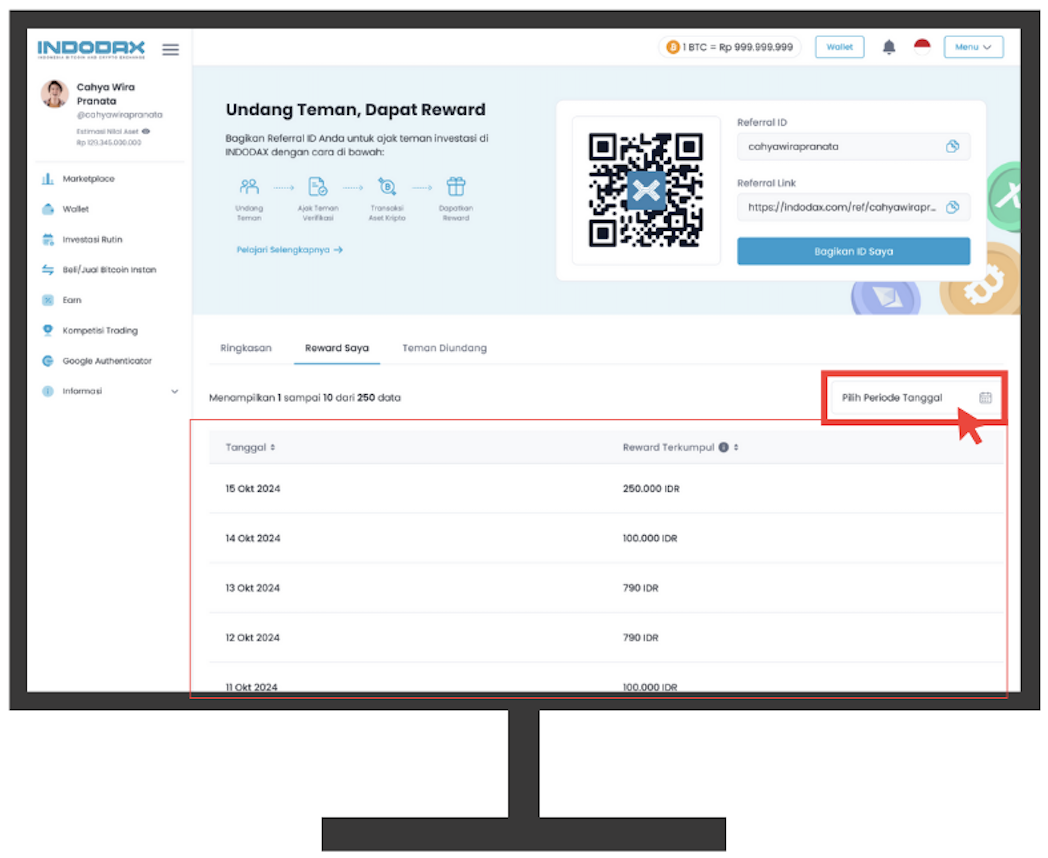Click the Pilih Periode Tanggal date field
This screenshot has width=1048, height=858.
tap(914, 398)
